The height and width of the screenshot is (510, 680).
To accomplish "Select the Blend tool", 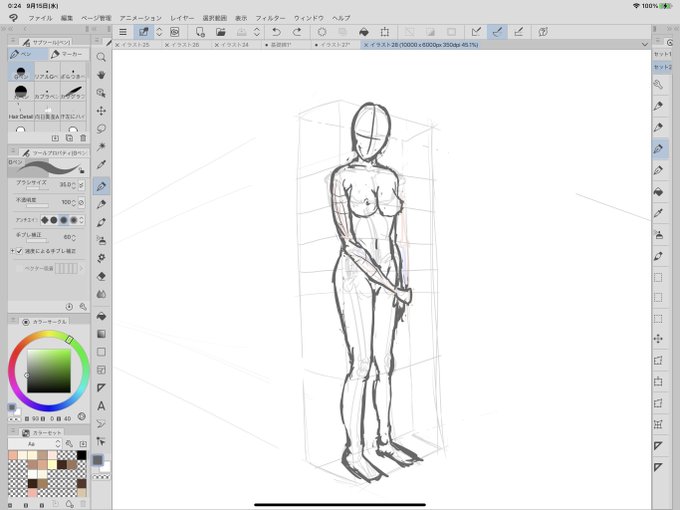I will 101,294.
